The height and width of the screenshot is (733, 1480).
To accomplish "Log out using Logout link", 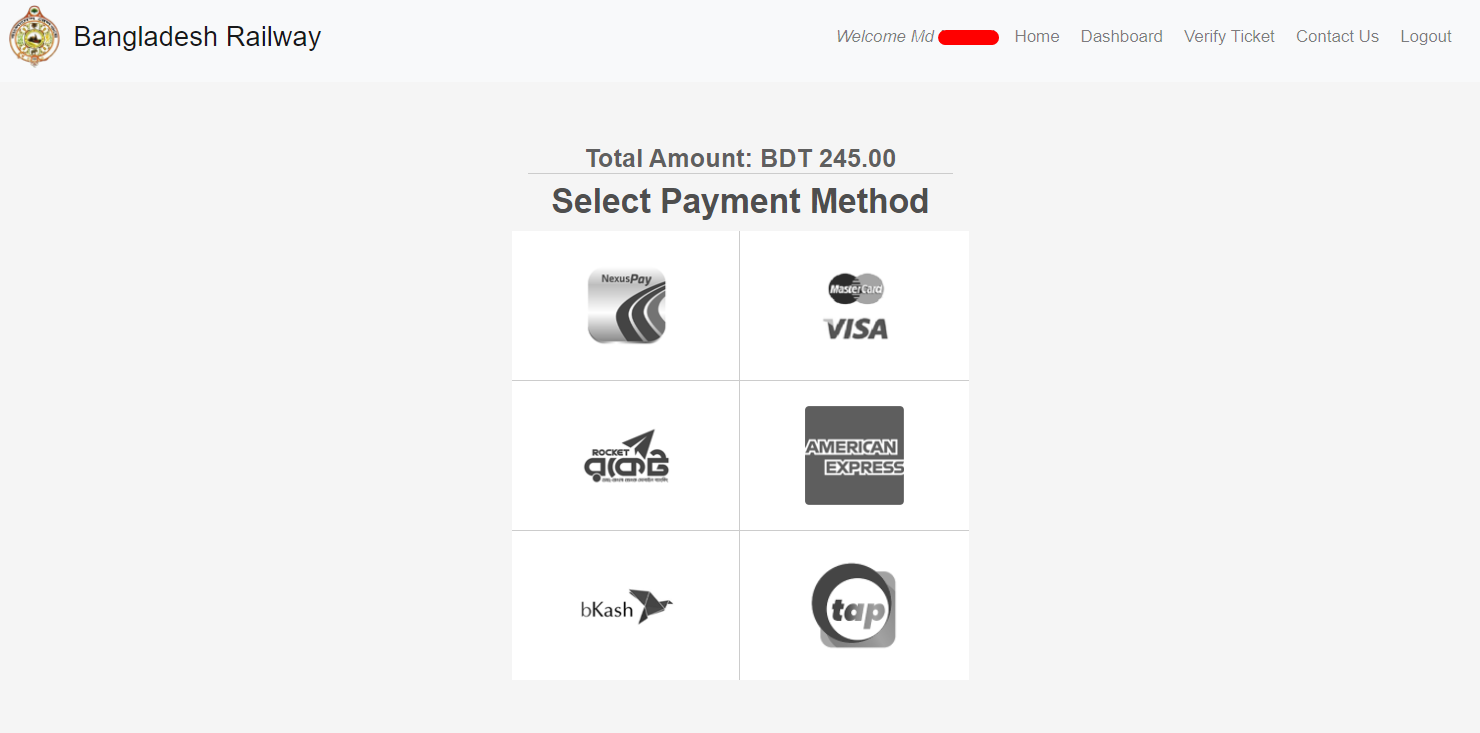I will [1425, 37].
